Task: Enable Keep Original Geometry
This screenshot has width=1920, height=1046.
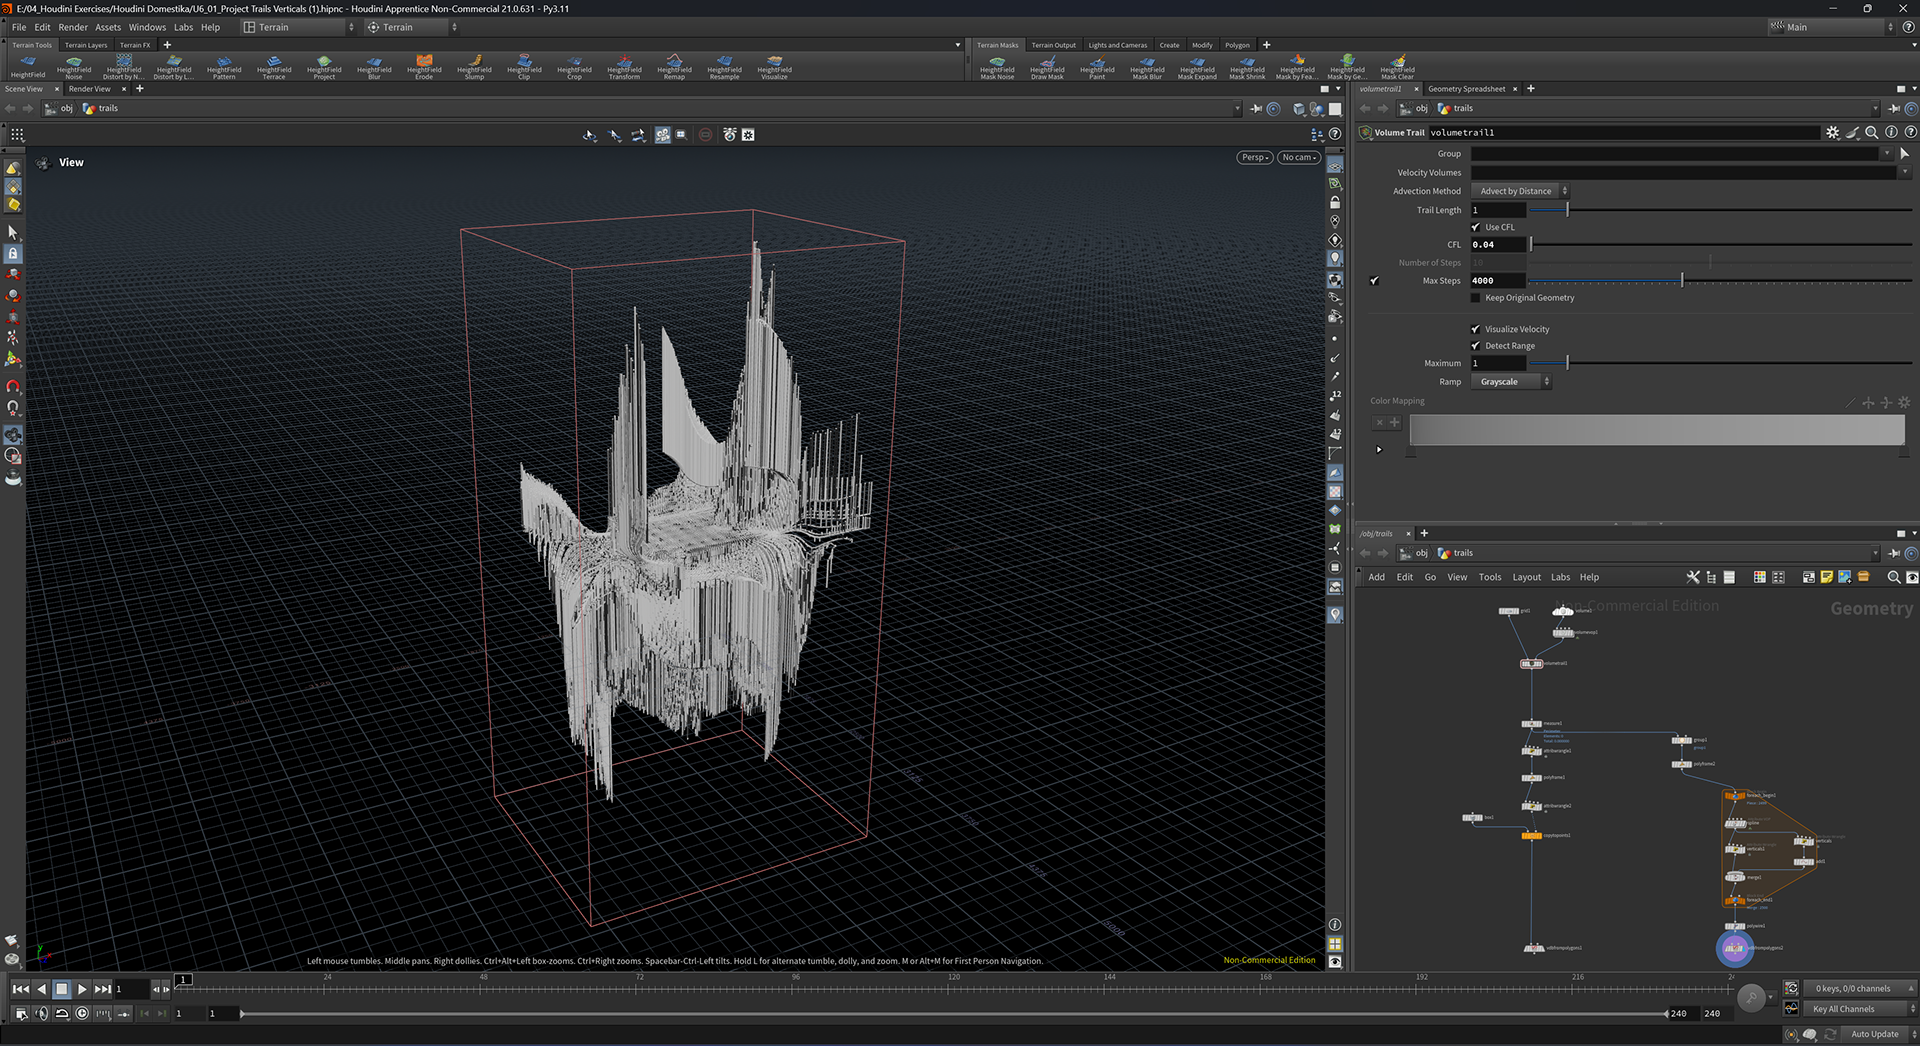Action: point(1476,298)
